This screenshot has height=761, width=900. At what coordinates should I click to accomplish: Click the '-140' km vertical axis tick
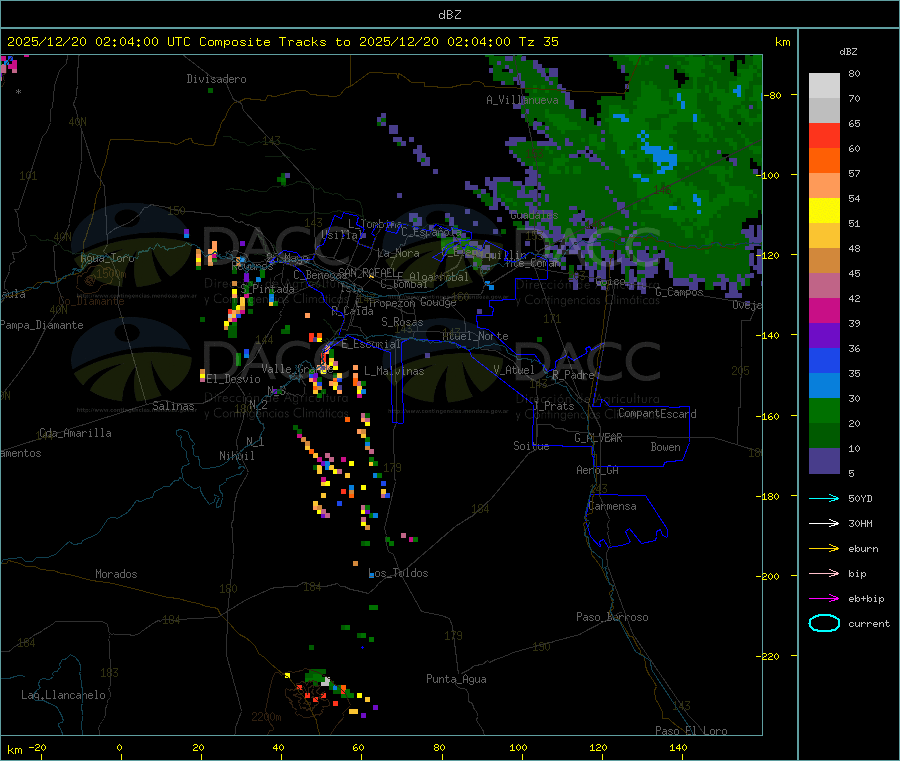coord(767,335)
